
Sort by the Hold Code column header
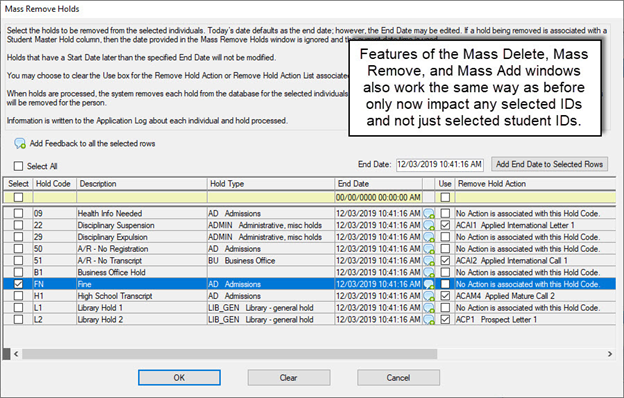54,184
